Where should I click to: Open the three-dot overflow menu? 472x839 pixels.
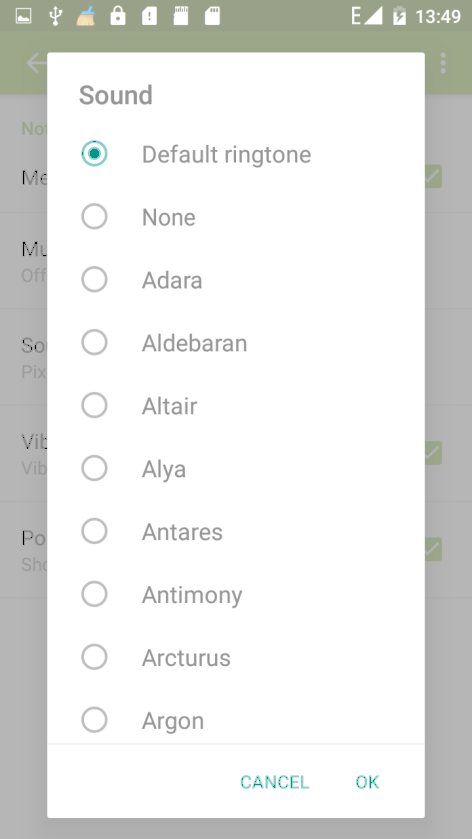pos(443,63)
